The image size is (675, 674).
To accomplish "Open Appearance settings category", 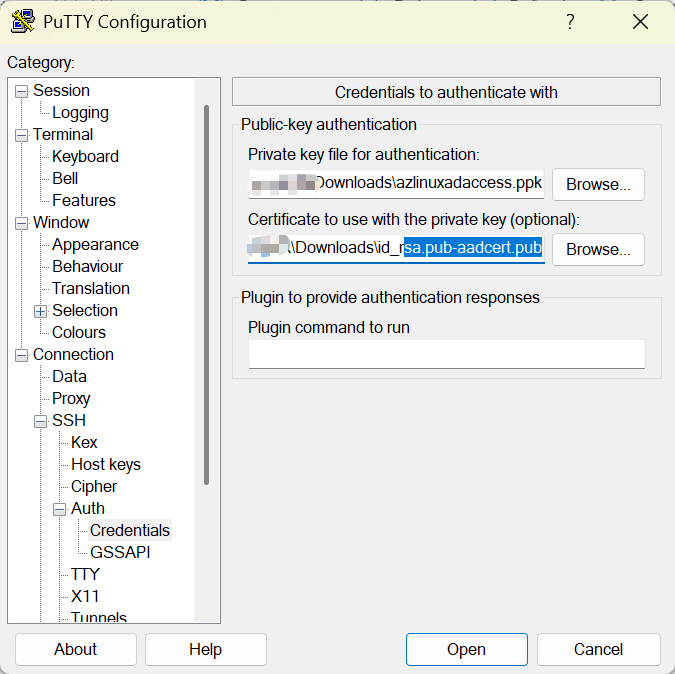I will pyautogui.click(x=96, y=244).
